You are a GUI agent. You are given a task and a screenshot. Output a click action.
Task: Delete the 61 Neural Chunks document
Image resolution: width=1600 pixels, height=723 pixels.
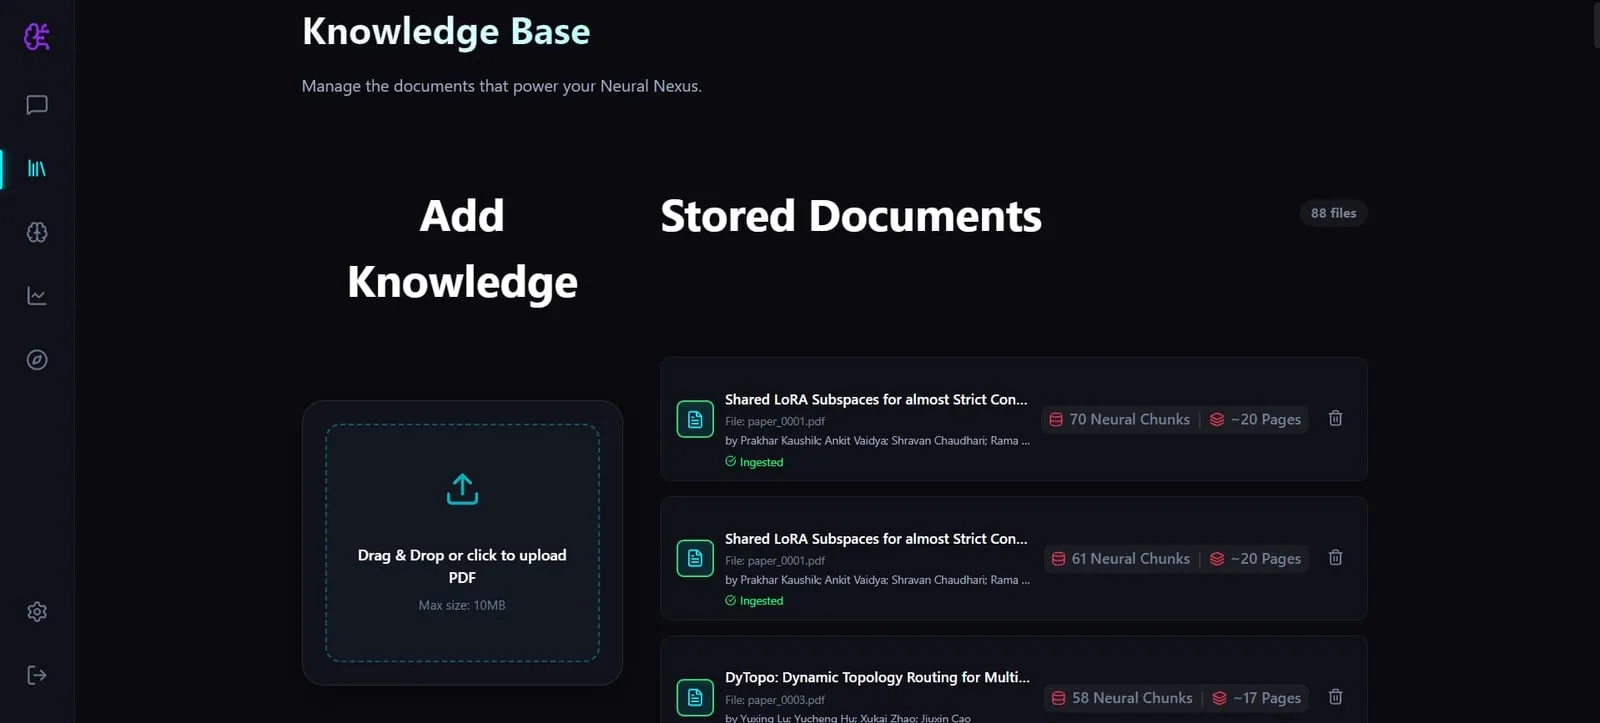pos(1335,557)
